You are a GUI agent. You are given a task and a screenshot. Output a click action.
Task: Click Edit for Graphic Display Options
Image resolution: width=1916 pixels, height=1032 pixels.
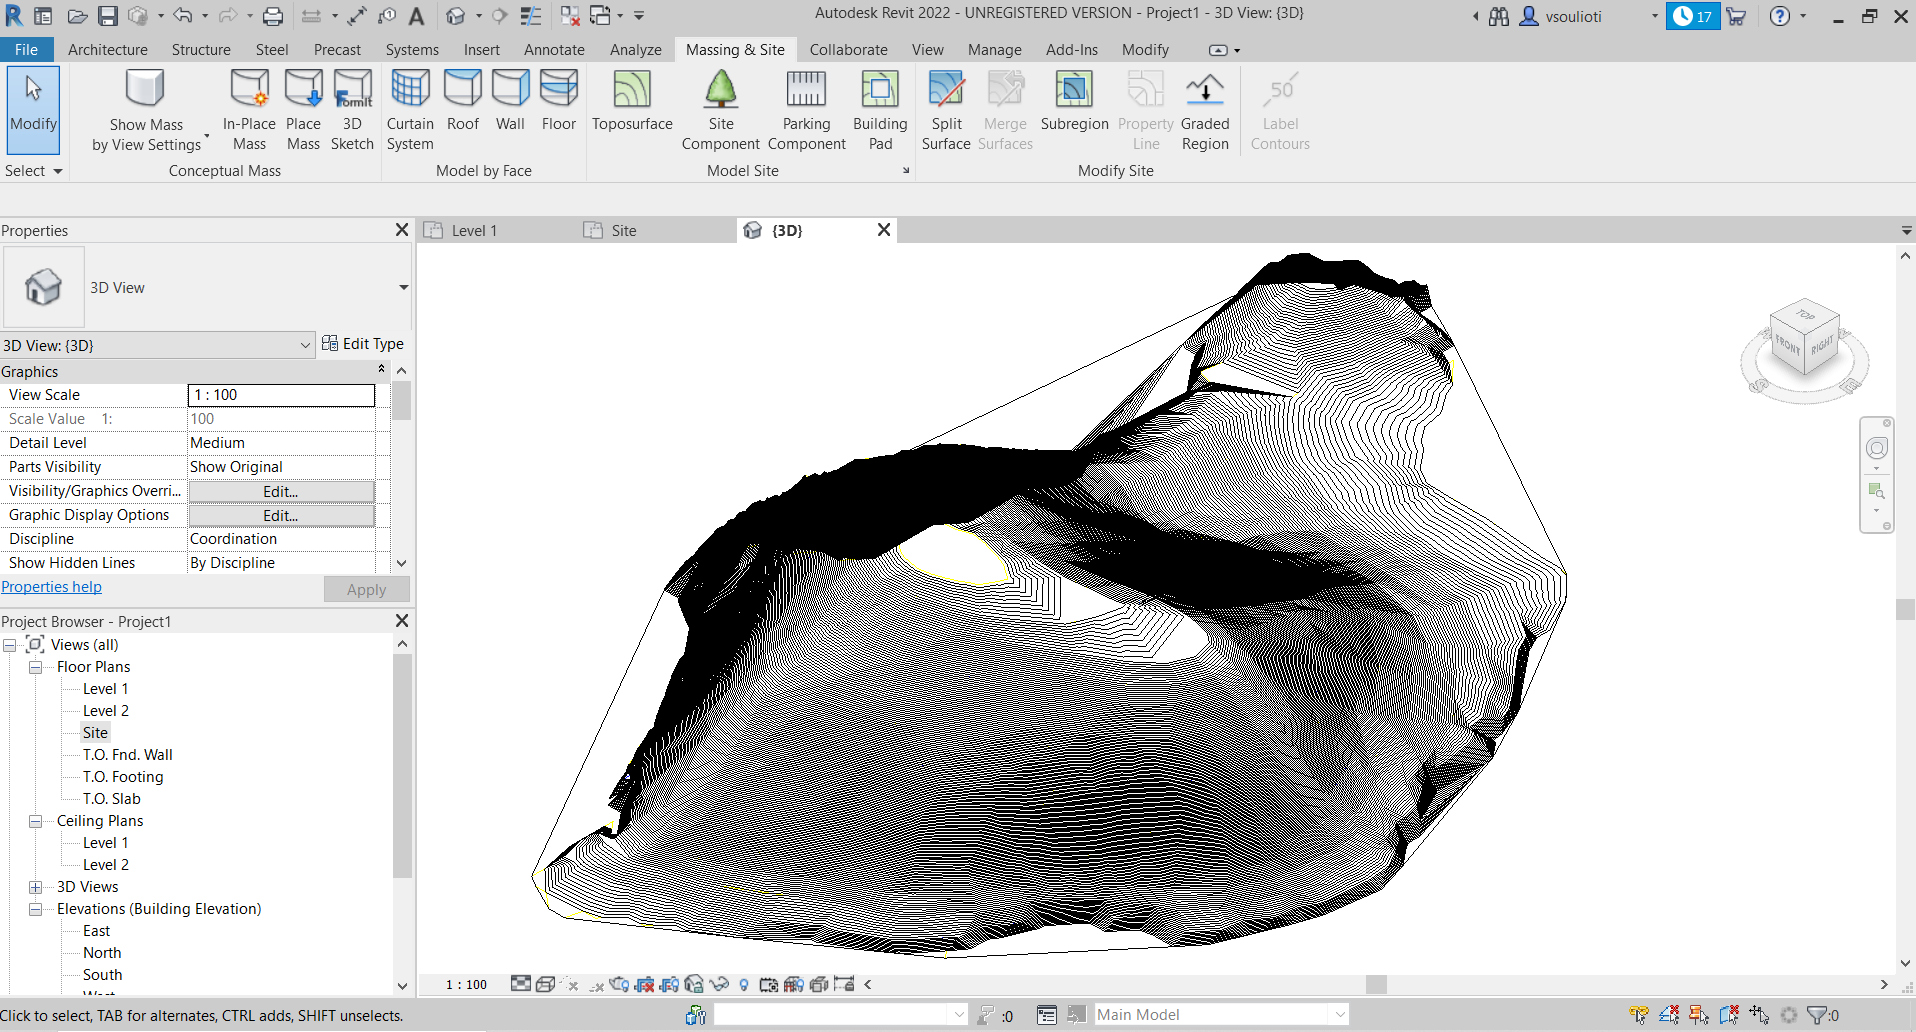[x=281, y=515]
